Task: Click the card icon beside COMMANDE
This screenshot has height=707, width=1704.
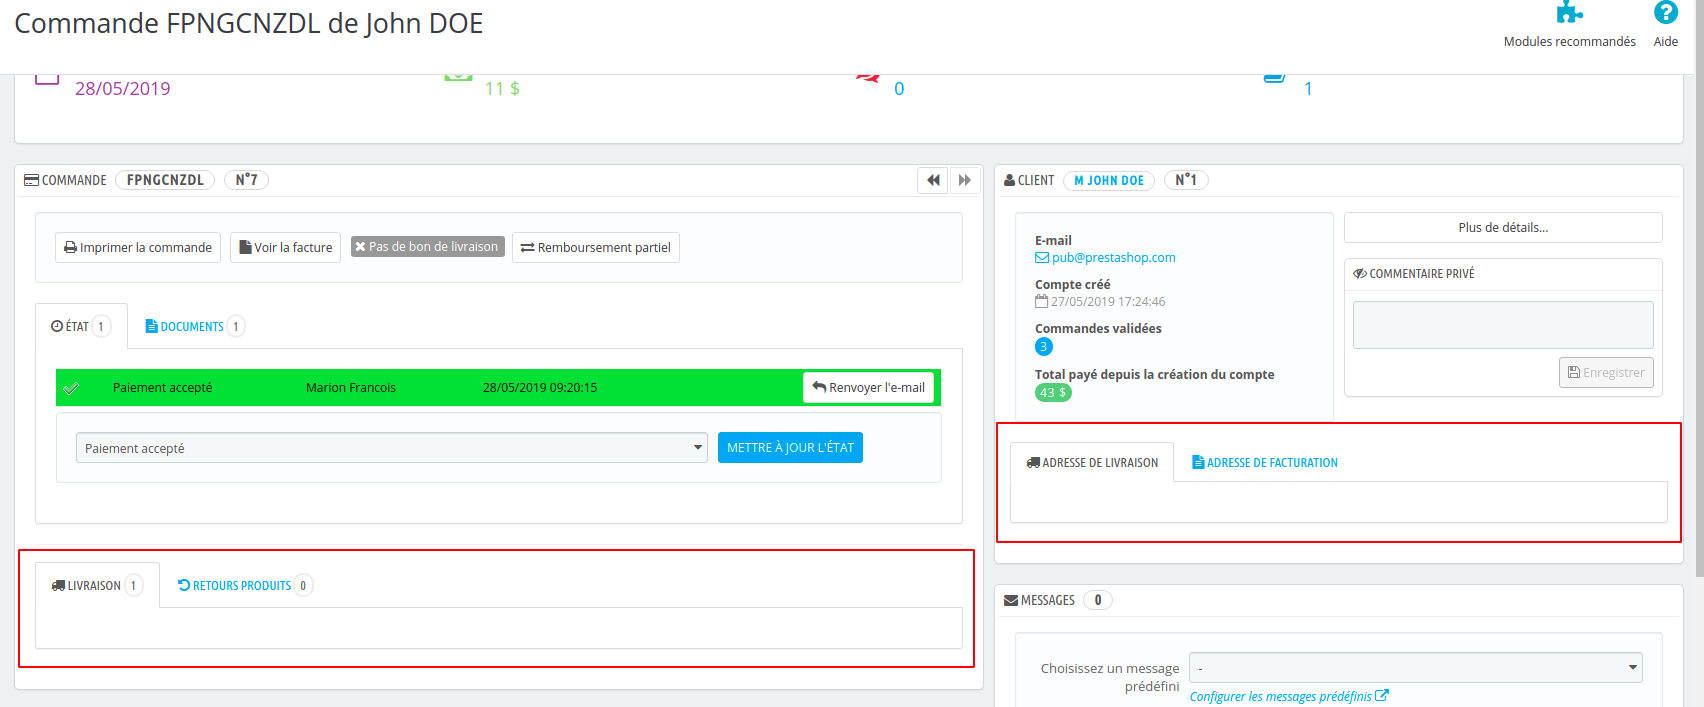Action: click(x=32, y=180)
